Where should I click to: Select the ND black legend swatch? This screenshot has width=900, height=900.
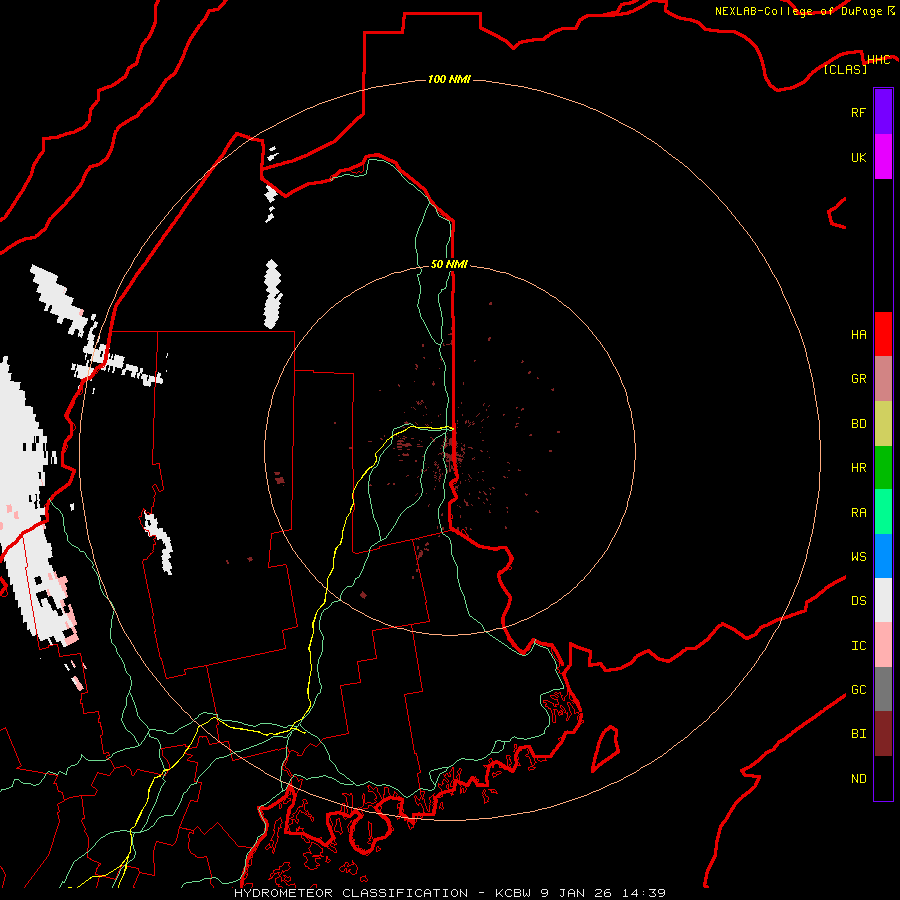tap(883, 778)
